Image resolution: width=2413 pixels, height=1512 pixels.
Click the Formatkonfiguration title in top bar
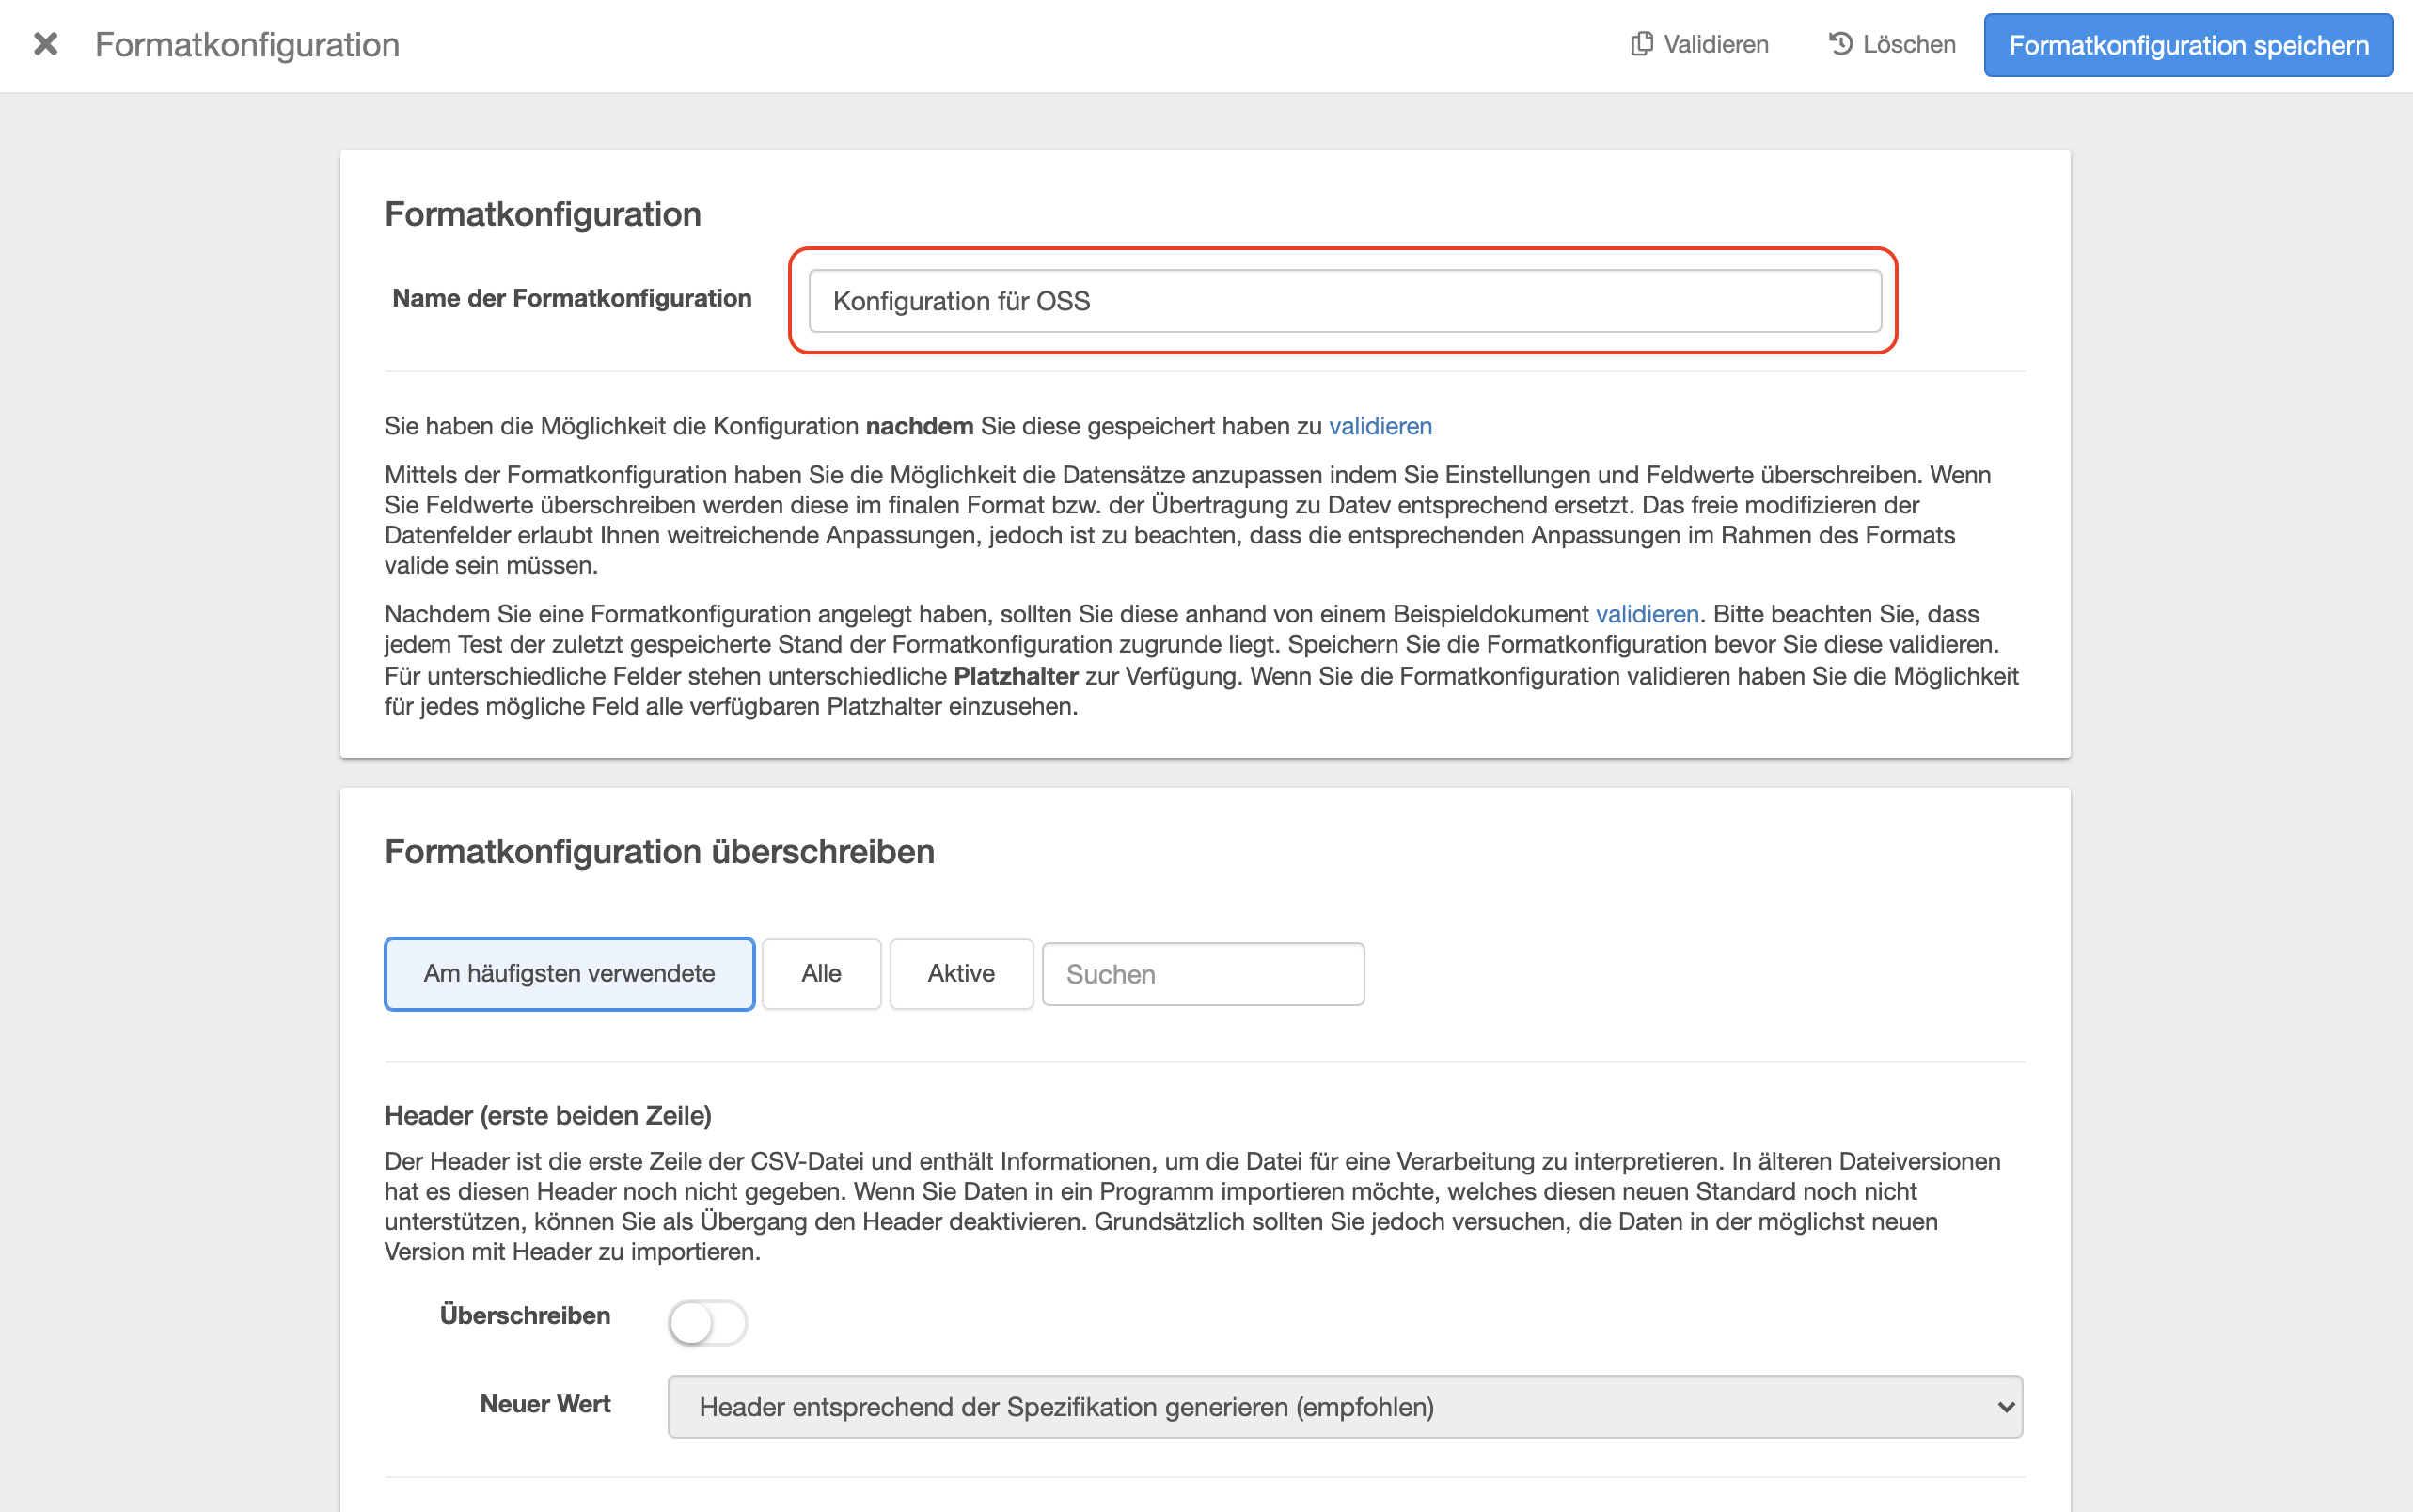point(247,45)
